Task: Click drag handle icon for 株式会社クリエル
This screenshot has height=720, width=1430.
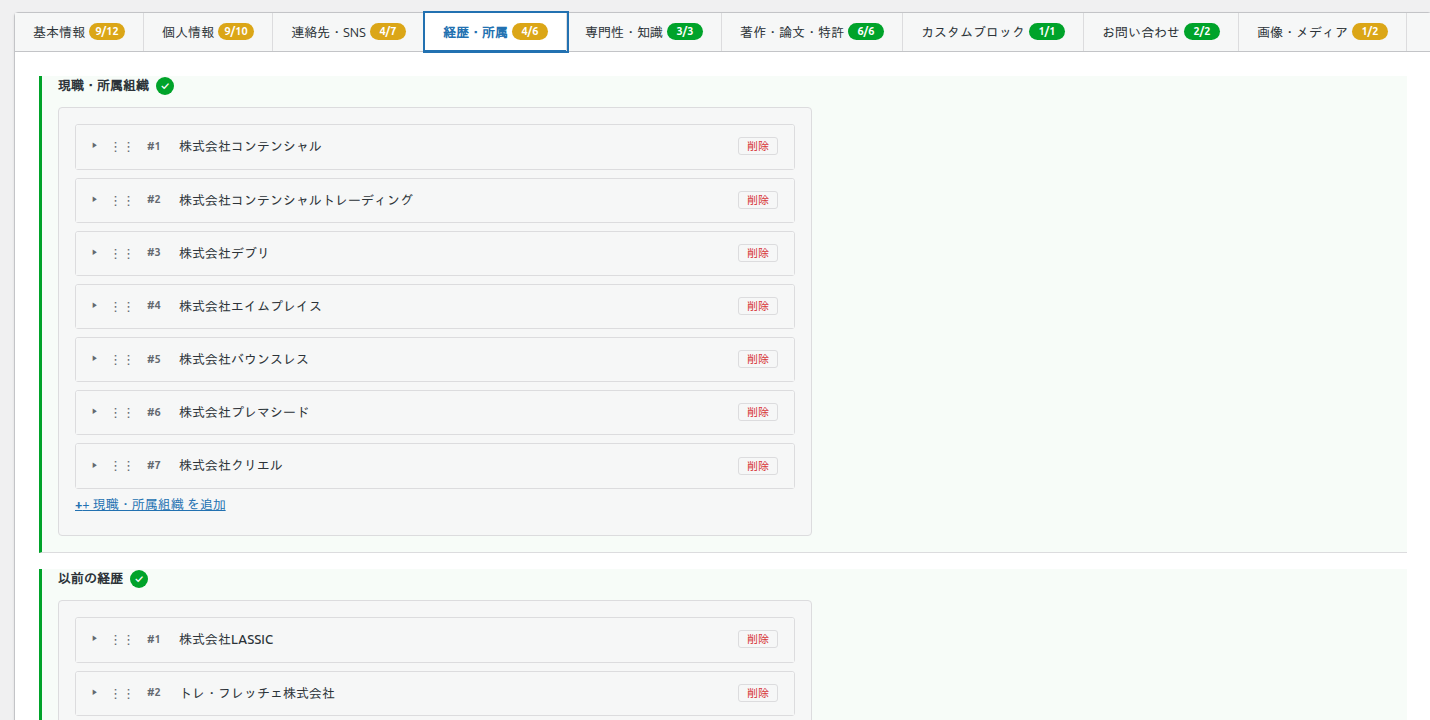Action: pyautogui.click(x=122, y=465)
